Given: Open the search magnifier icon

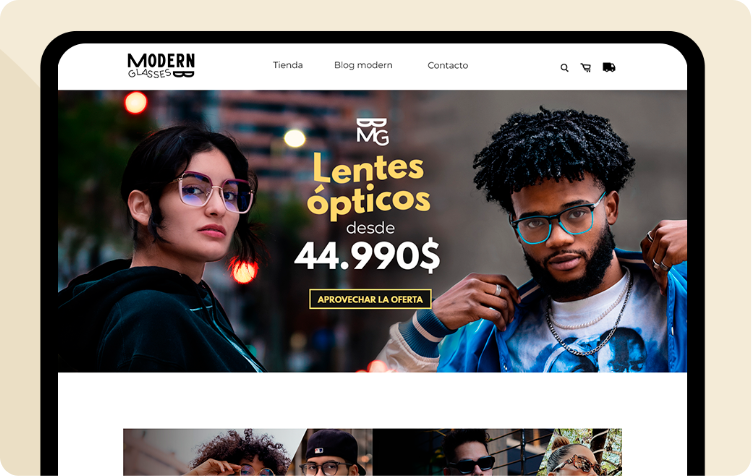Looking at the screenshot, I should (x=564, y=68).
